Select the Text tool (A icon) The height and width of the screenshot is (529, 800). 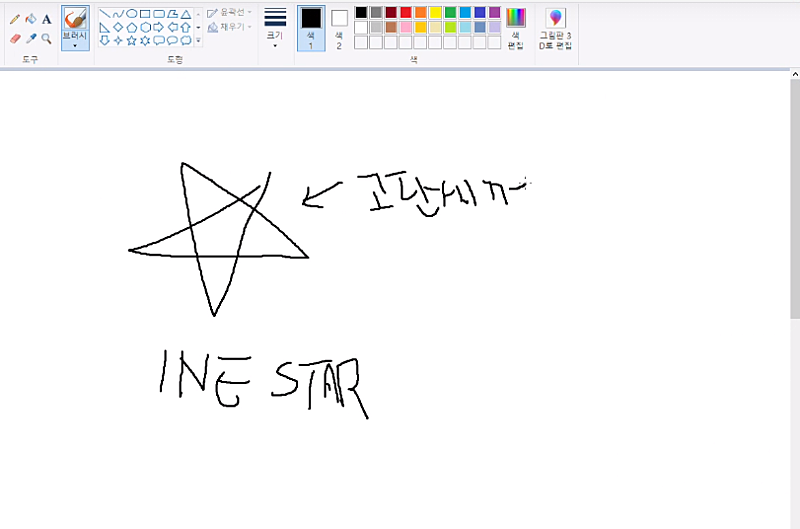point(46,19)
